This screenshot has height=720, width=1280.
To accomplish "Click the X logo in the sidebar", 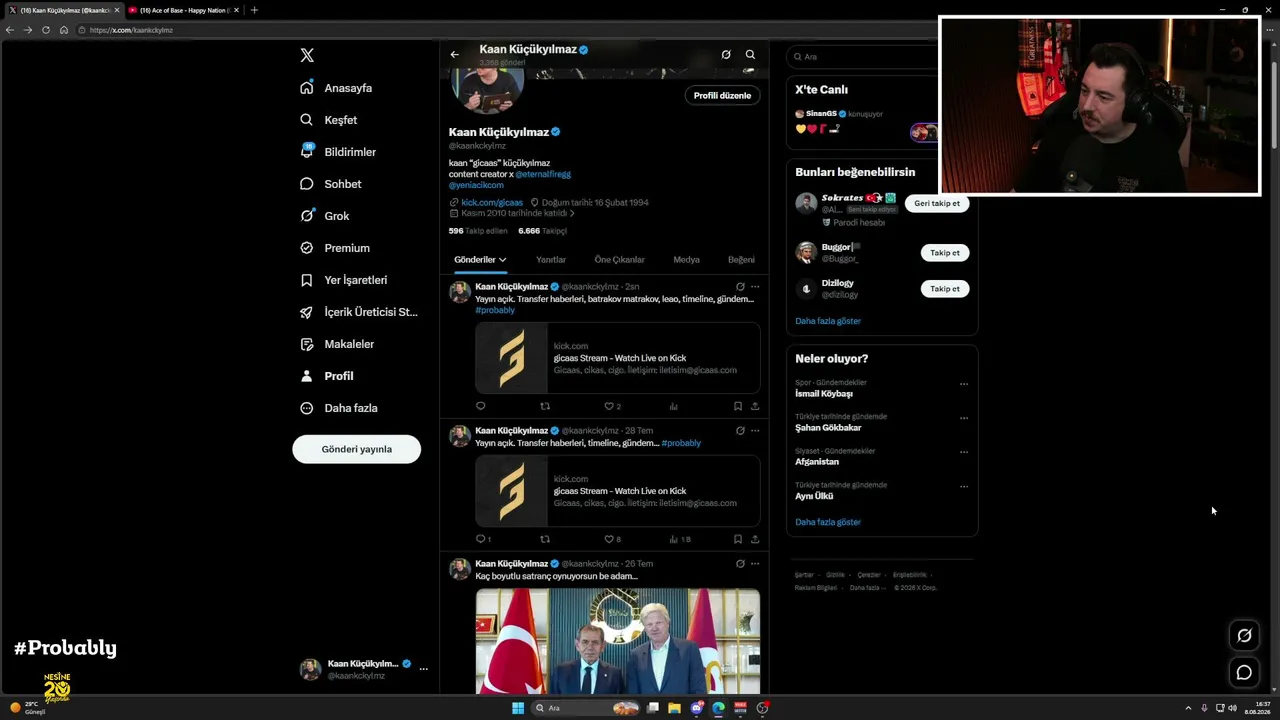I will [307, 56].
